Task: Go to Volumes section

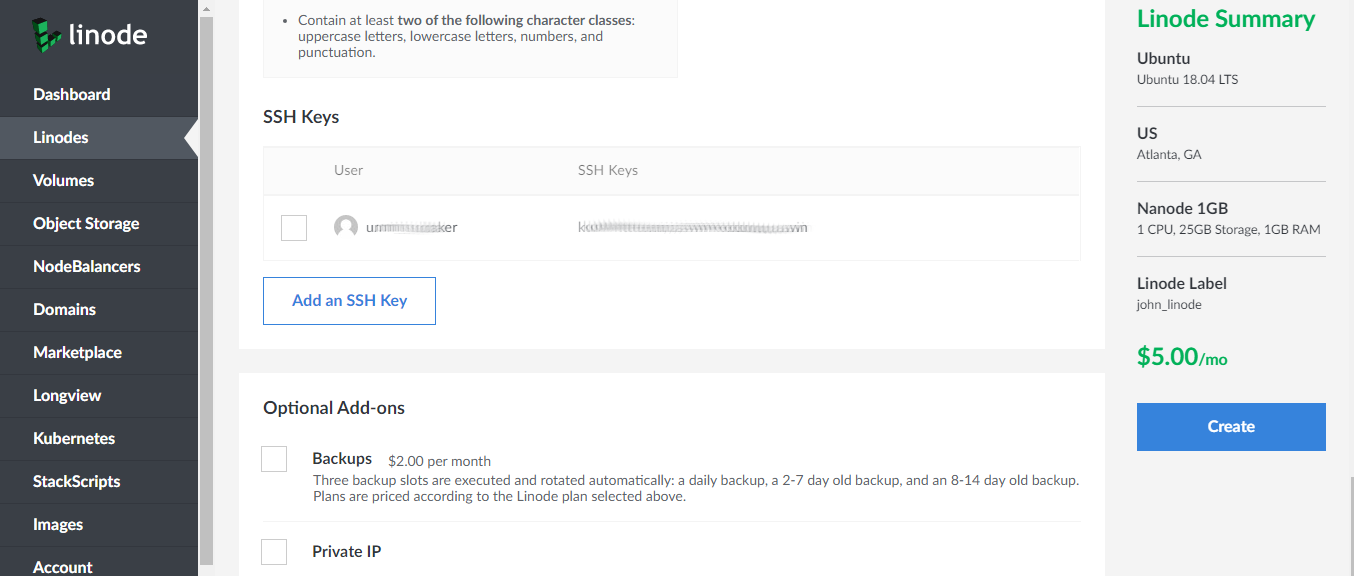Action: pos(64,181)
